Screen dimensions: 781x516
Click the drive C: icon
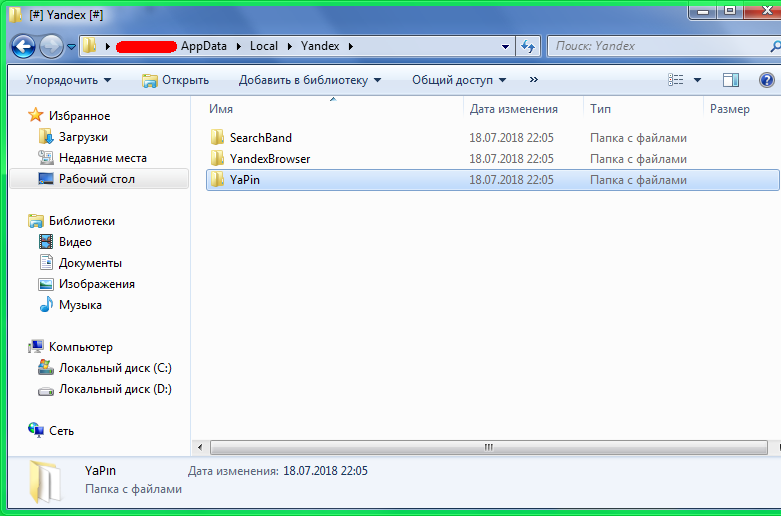click(x=46, y=368)
